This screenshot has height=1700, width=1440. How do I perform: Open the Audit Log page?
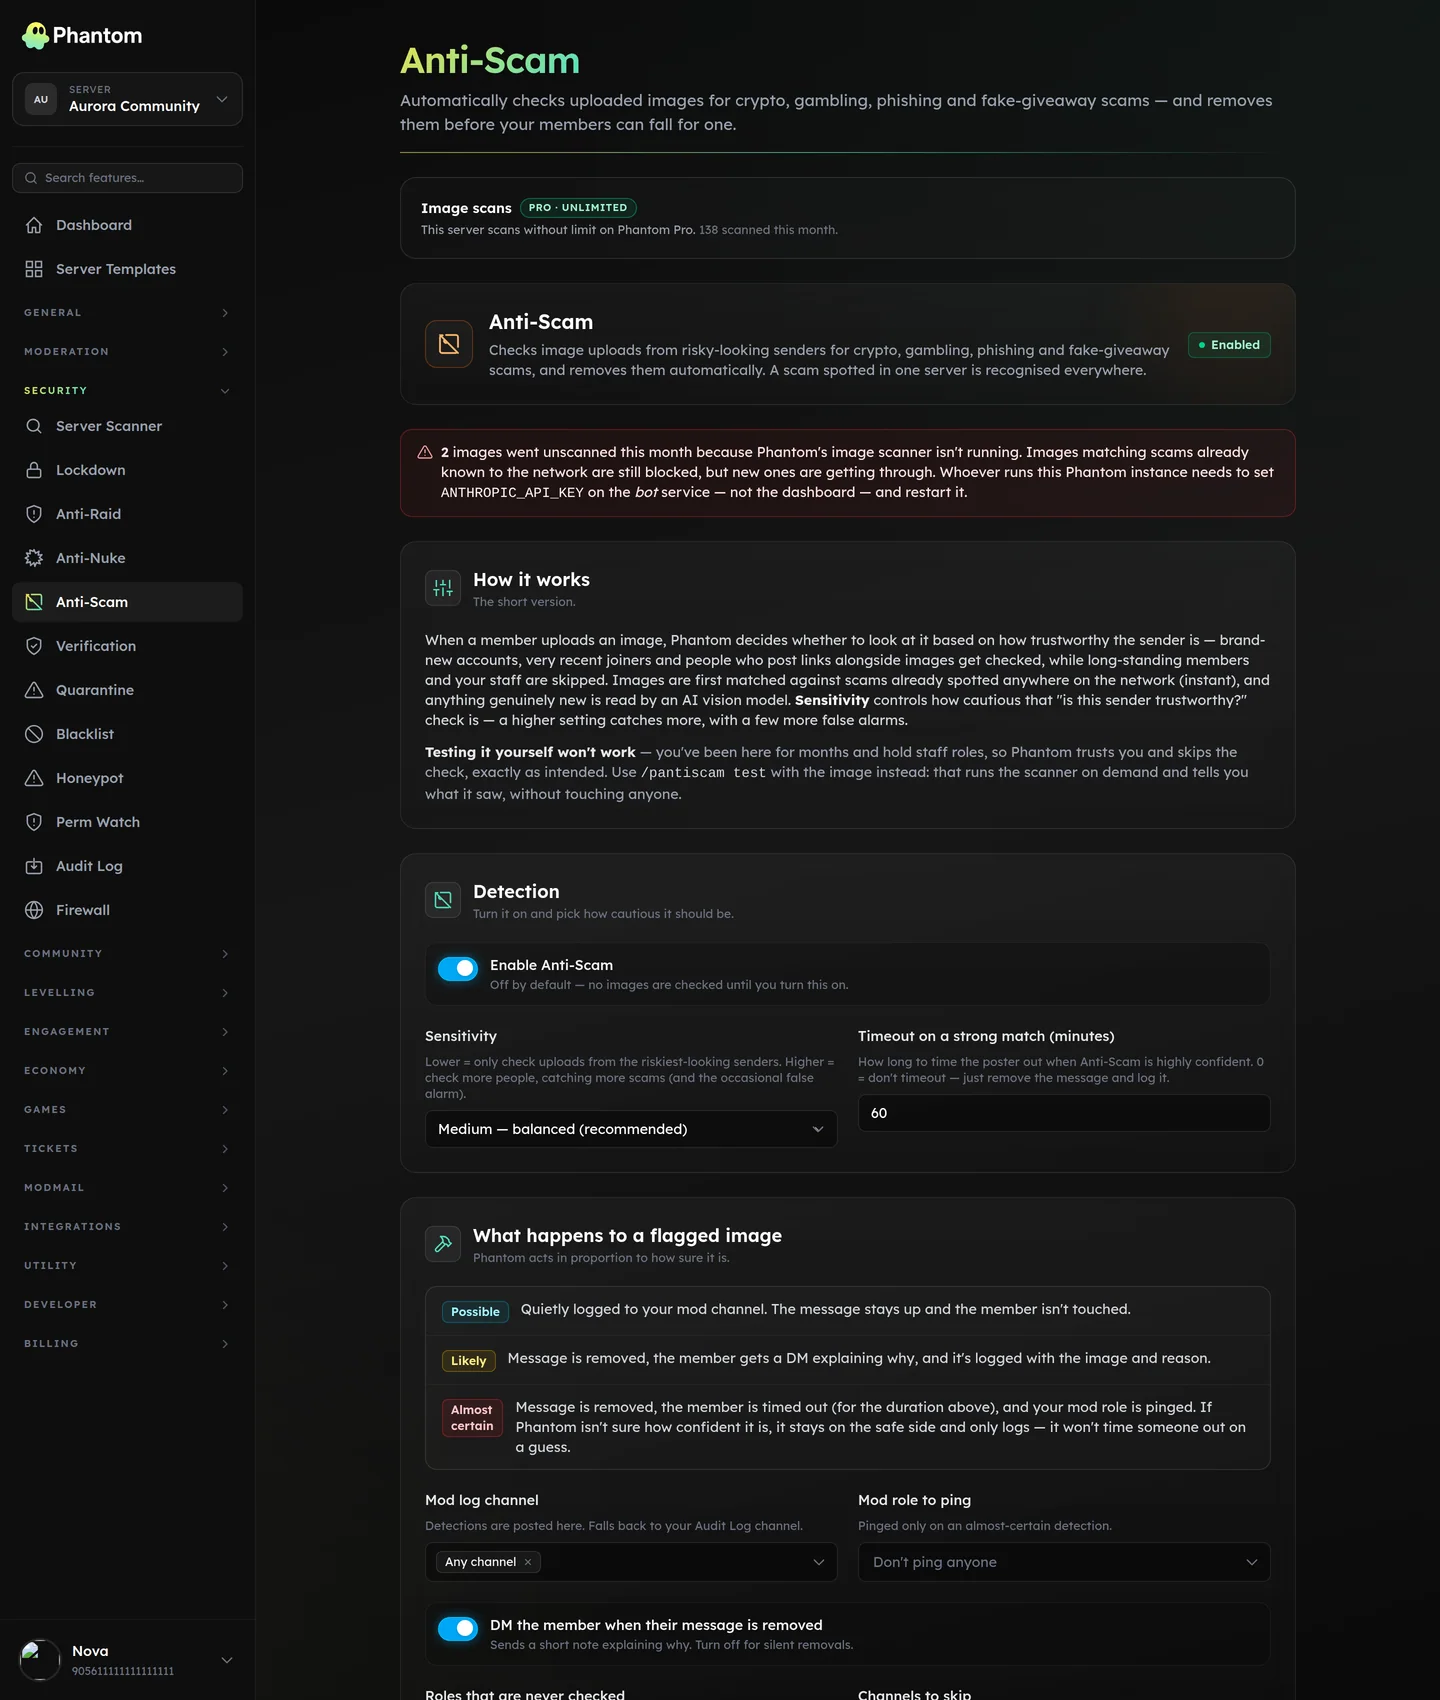(x=127, y=866)
